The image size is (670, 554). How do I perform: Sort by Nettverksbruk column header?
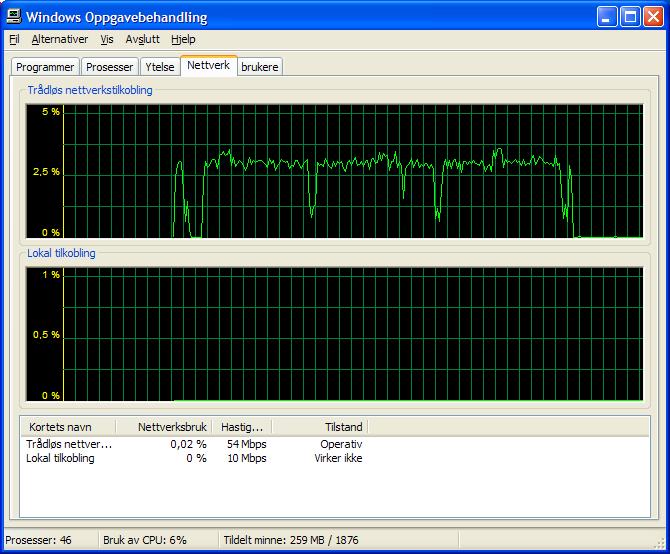(164, 427)
